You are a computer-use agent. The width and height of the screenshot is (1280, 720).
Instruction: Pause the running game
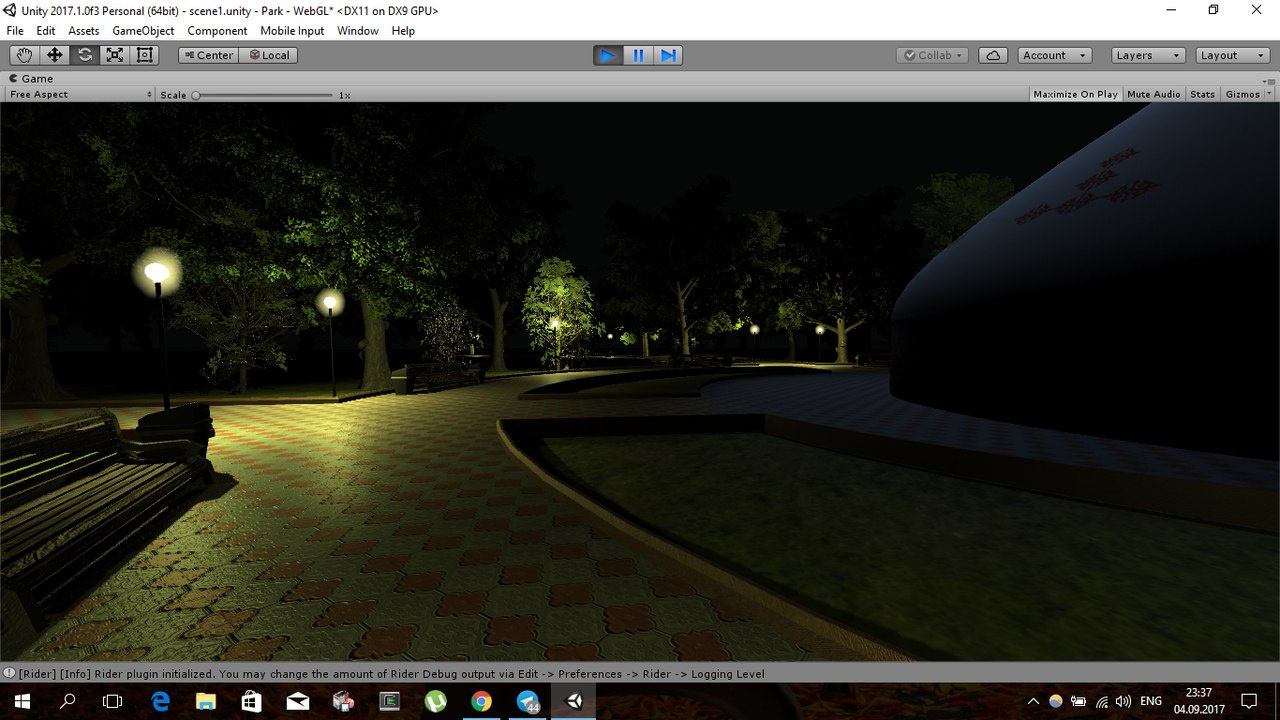[x=638, y=55]
